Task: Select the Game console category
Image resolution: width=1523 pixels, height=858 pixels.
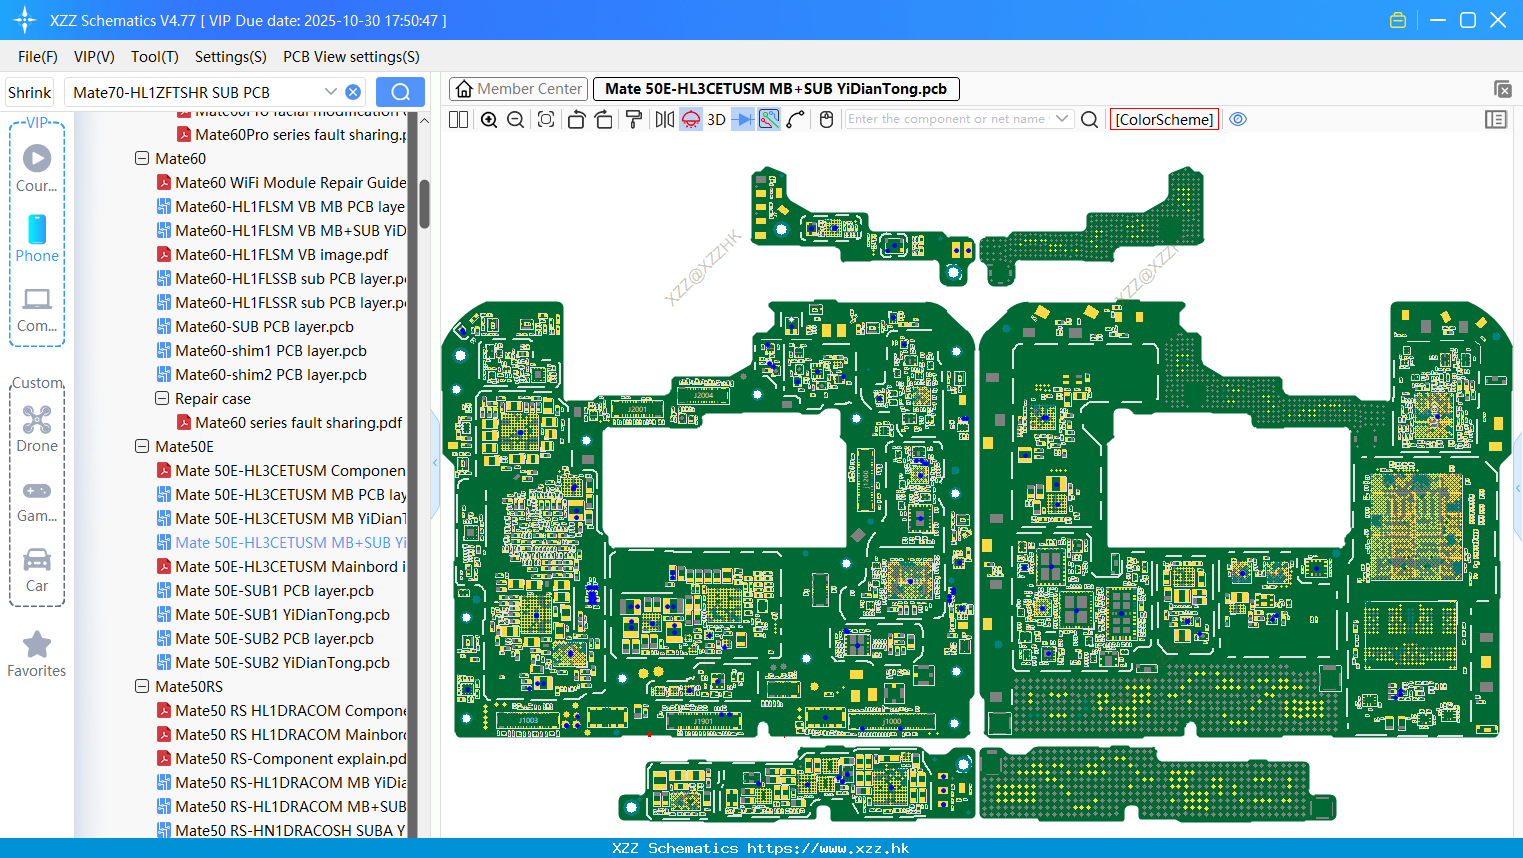Action: [37, 500]
